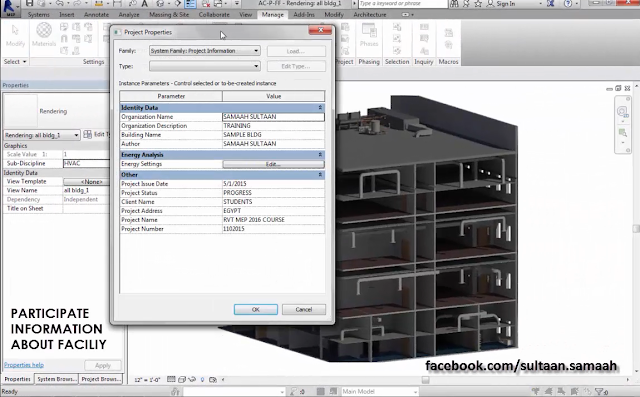640x397 pixels.
Task: Click the detail level icon in view control bar
Action: (x=171, y=379)
